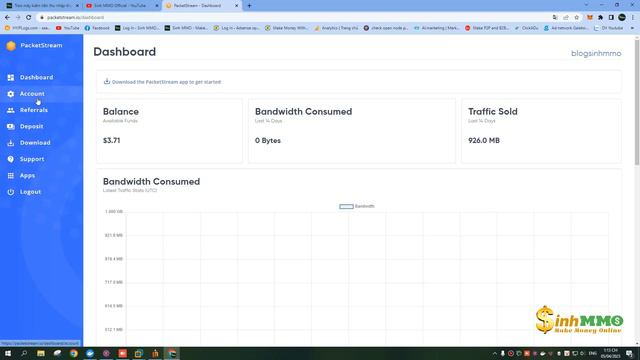640x360 pixels.
Task: Open the YouTube bookmark
Action: [x=68, y=28]
